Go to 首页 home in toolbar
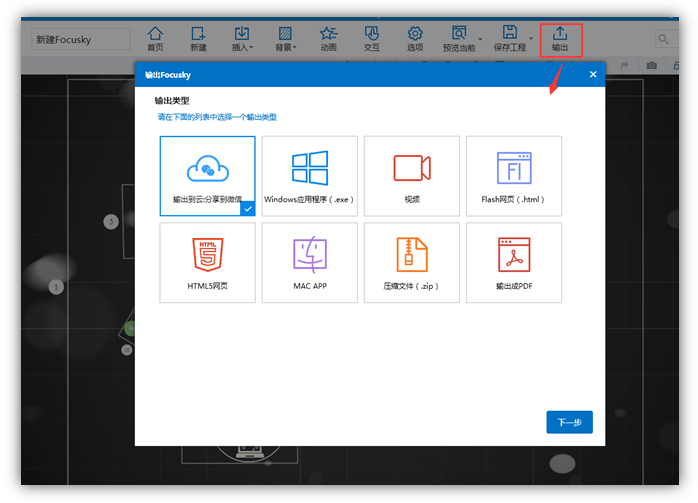This screenshot has width=698, height=503. pyautogui.click(x=155, y=39)
